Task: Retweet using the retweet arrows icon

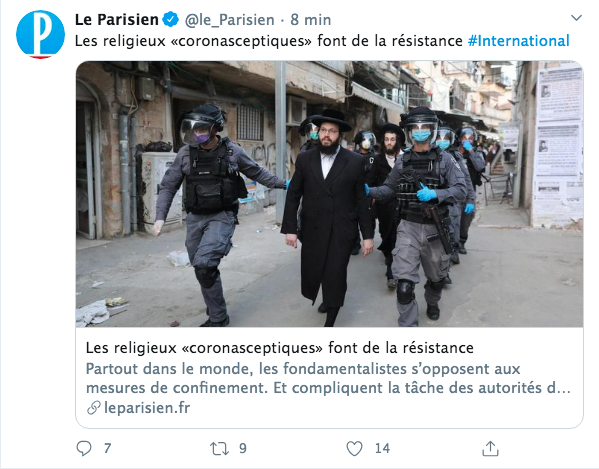Action: coord(219,448)
